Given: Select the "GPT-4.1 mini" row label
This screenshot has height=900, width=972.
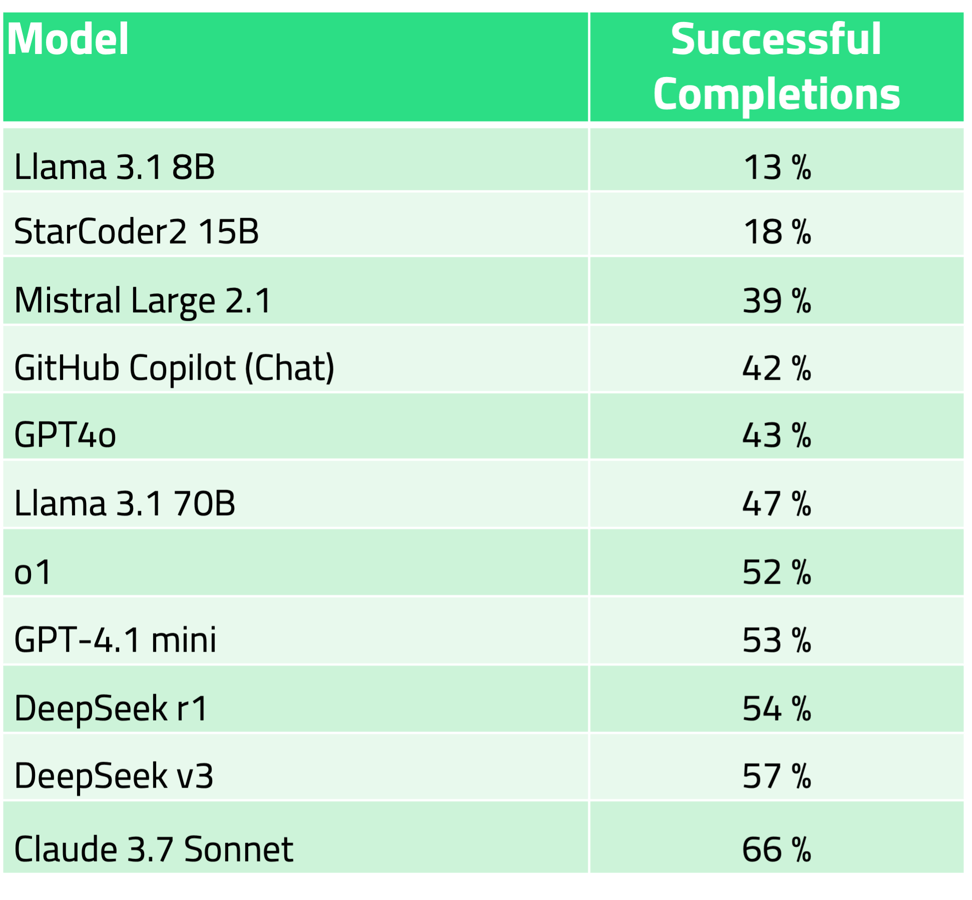Looking at the screenshot, I should click(x=115, y=639).
